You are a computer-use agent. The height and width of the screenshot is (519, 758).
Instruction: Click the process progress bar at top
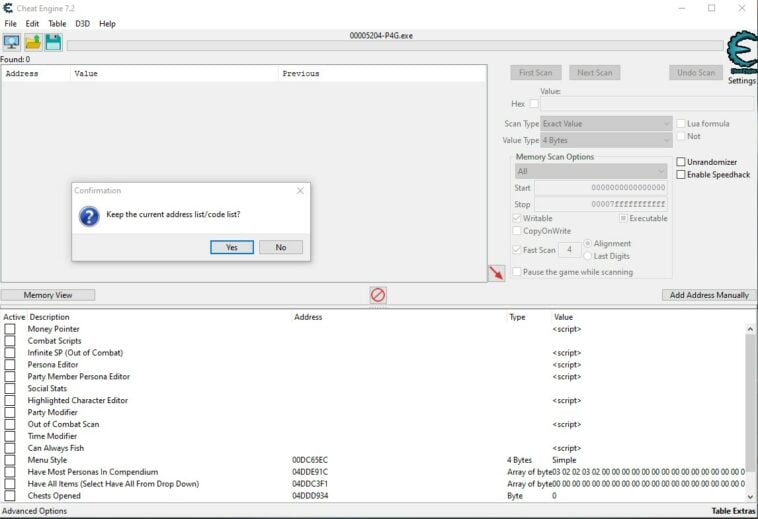tap(394, 46)
